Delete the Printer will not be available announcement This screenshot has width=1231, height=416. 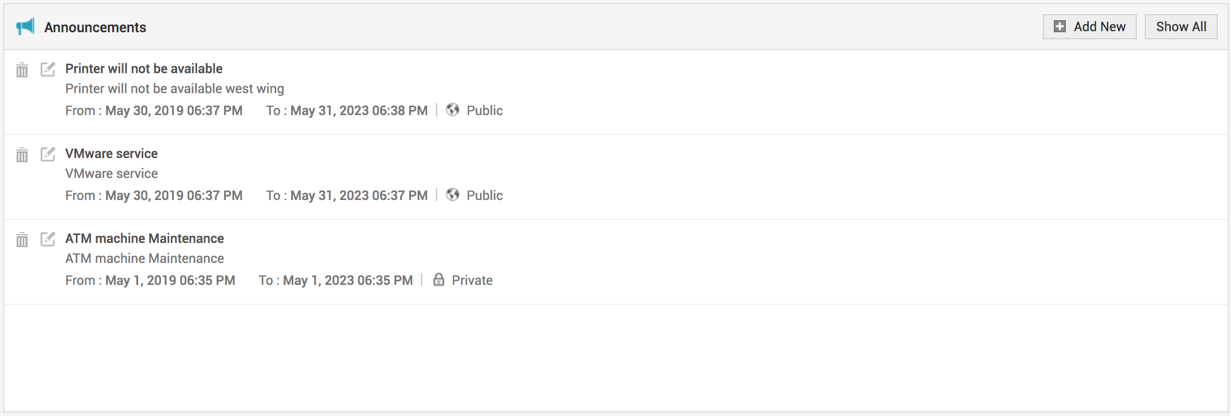pyautogui.click(x=22, y=70)
